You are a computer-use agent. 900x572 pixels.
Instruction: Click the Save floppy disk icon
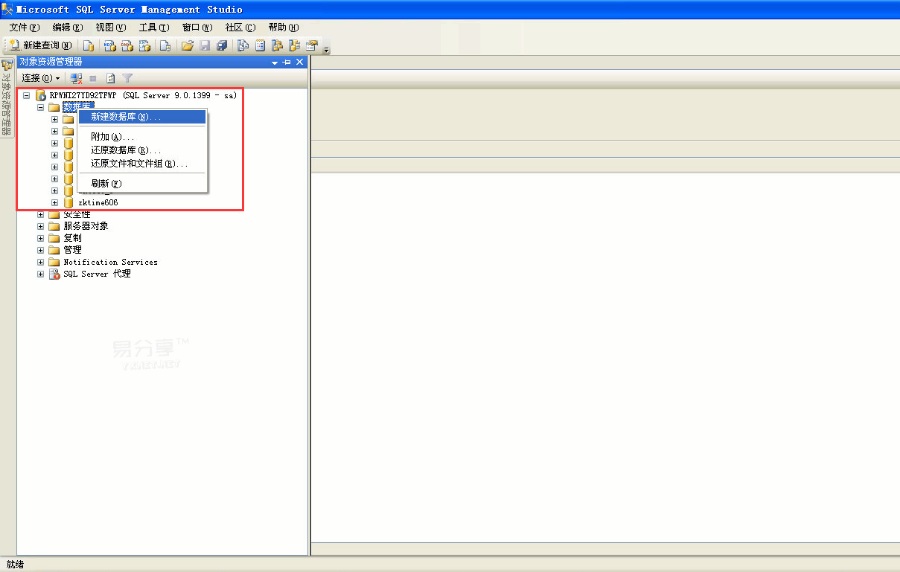click(x=205, y=45)
